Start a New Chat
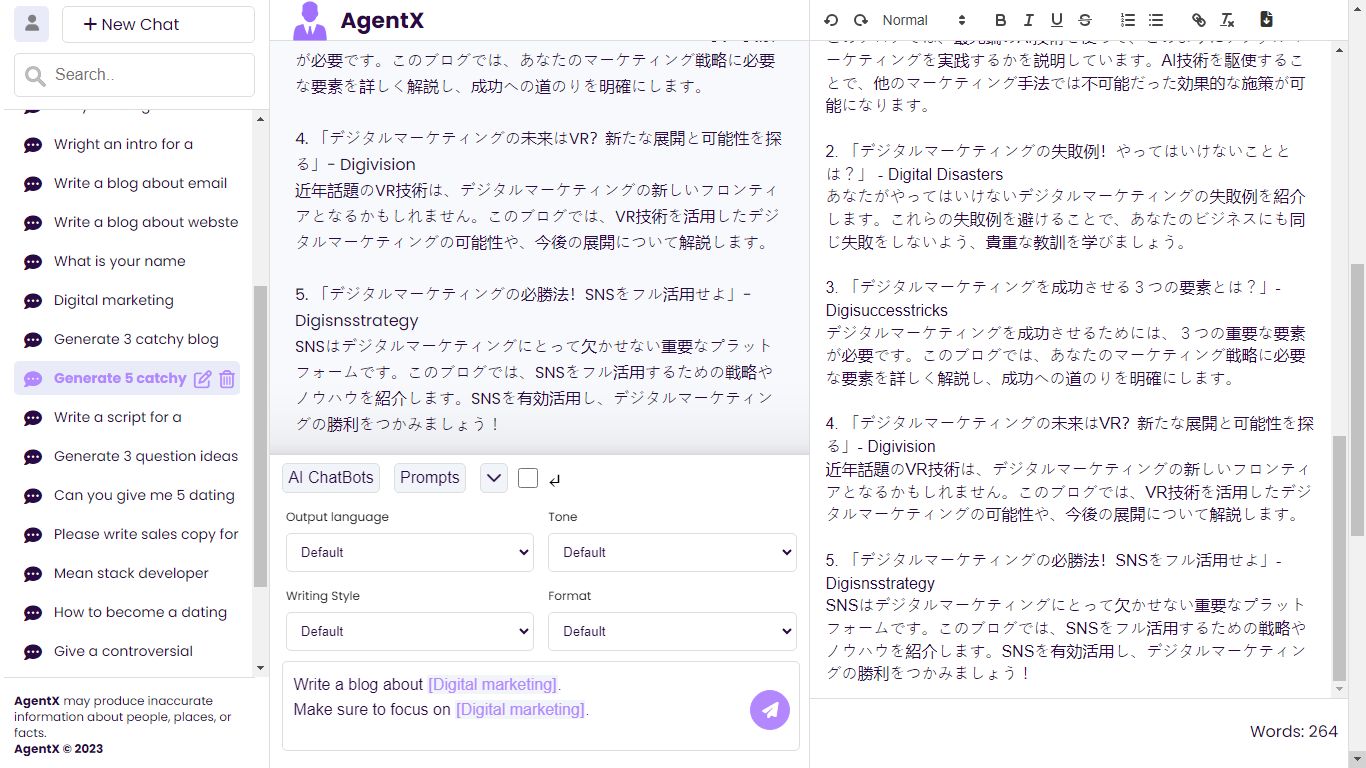1366x768 pixels. (158, 24)
